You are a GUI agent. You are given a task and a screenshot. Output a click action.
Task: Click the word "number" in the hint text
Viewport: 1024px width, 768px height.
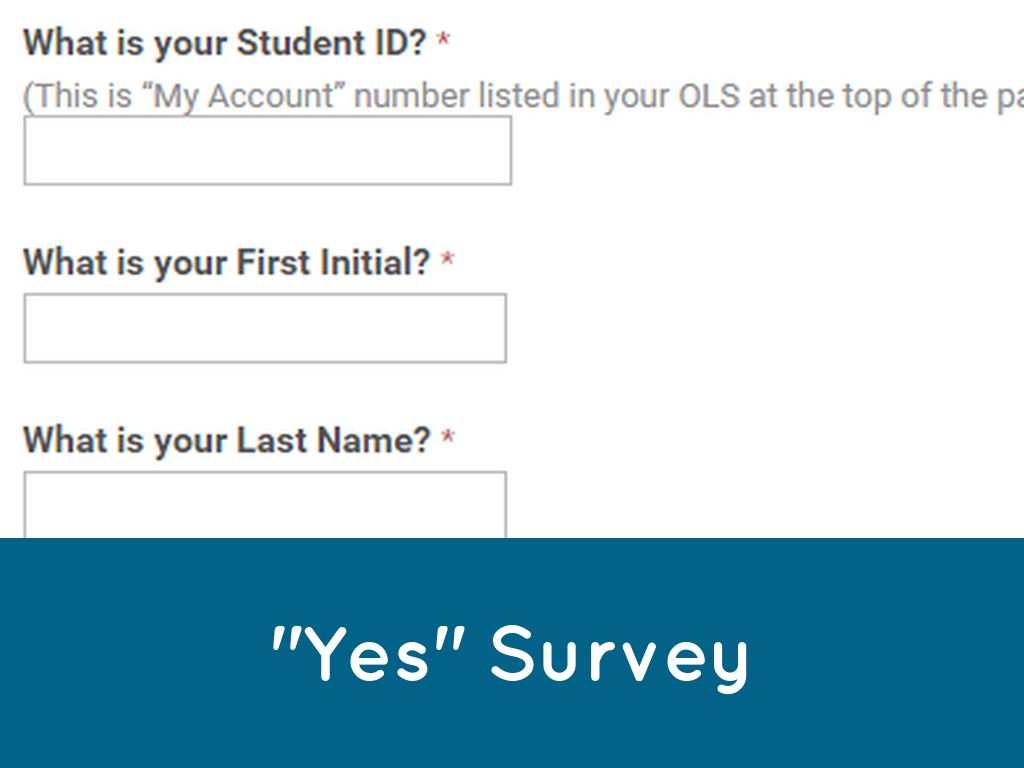point(410,97)
